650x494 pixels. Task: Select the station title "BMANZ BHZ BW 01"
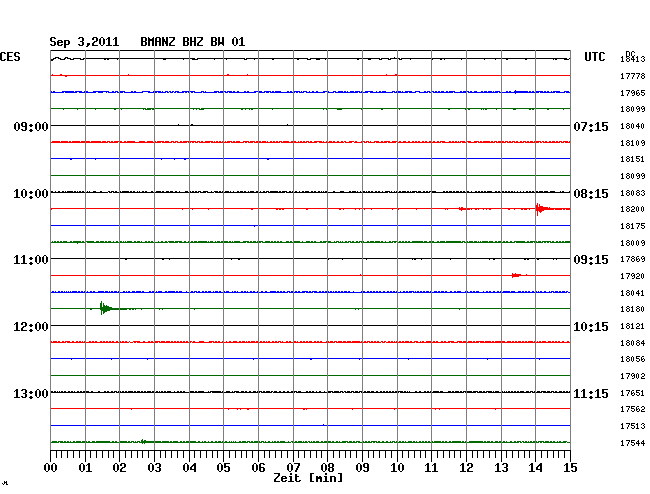pos(193,42)
